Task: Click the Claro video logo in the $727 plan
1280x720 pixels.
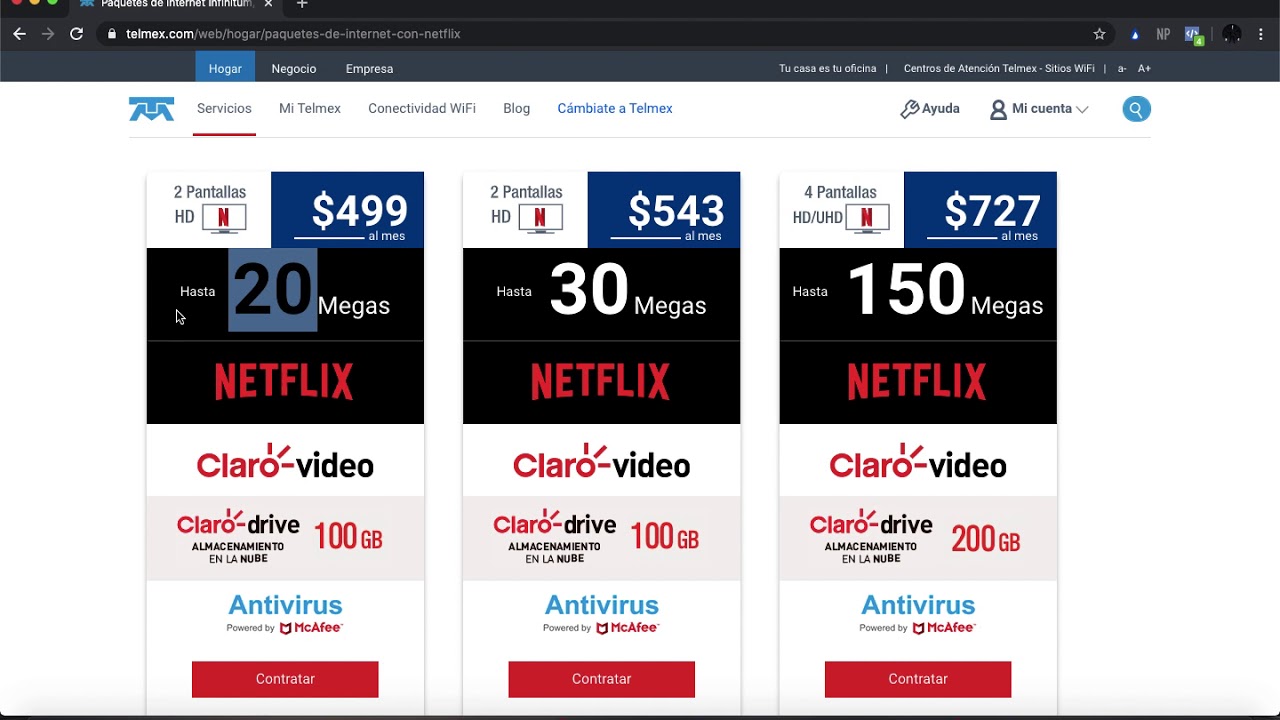Action: coord(918,462)
